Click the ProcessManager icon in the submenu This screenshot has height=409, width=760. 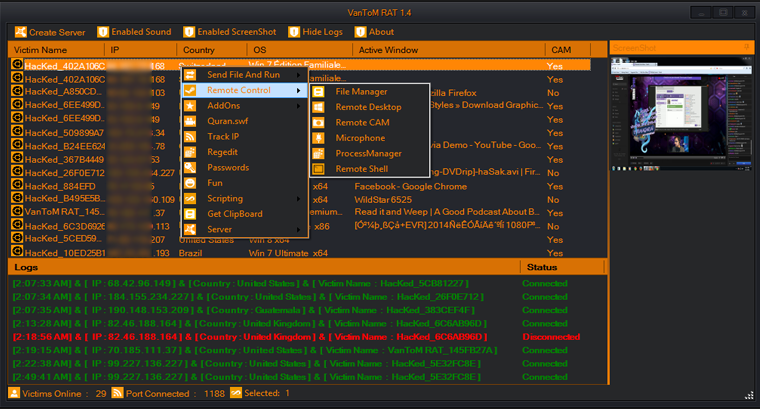pyautogui.click(x=318, y=154)
